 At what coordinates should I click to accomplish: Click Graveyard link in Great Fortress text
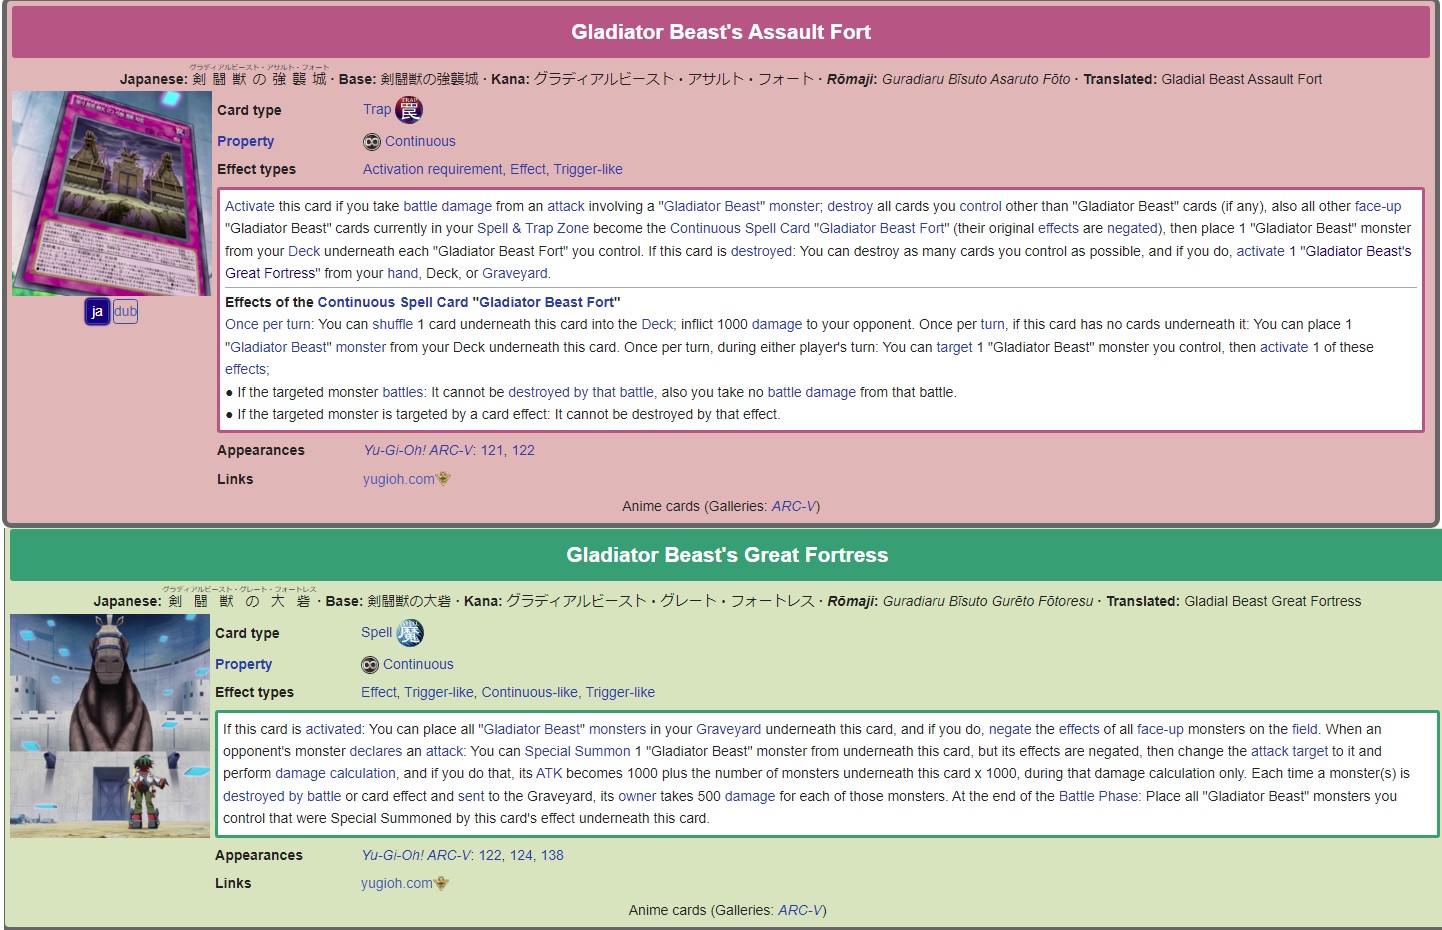(729, 730)
